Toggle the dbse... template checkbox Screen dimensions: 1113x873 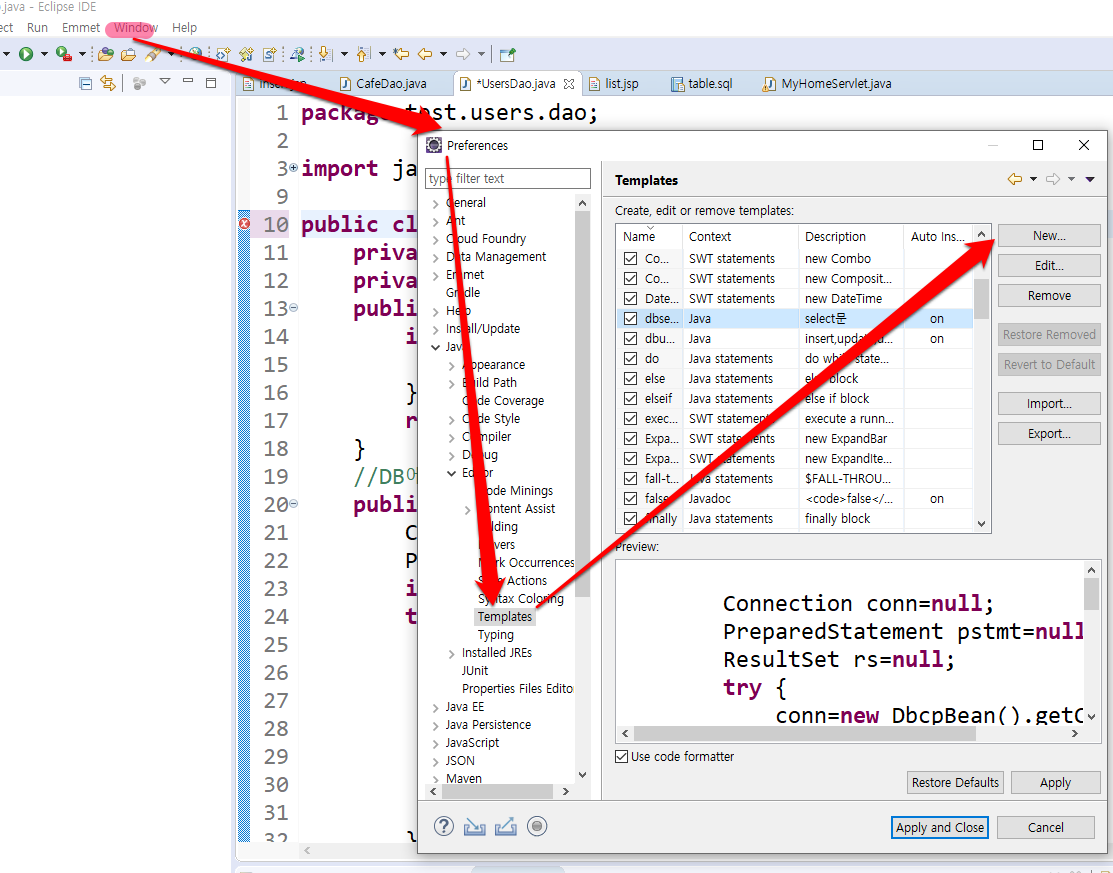(x=630, y=319)
